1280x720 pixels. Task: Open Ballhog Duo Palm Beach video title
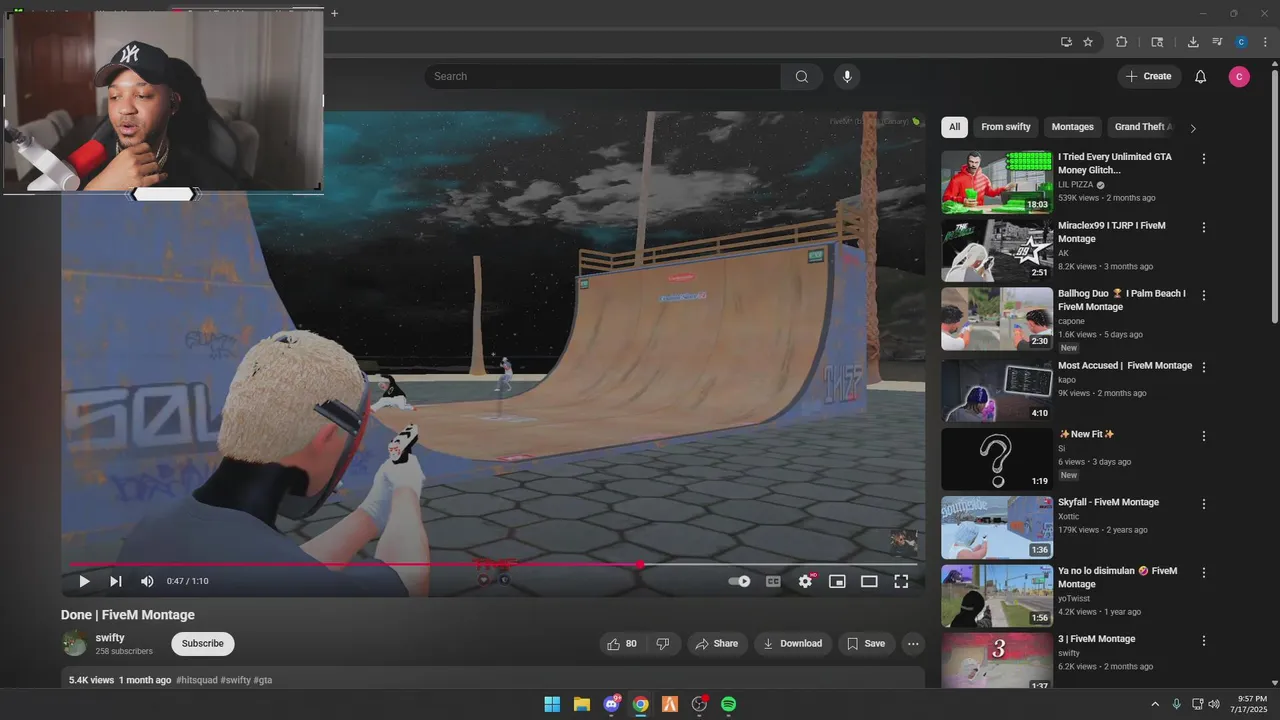1122,300
